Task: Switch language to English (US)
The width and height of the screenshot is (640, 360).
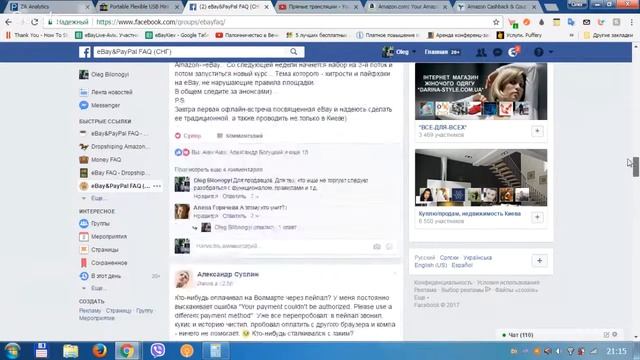Action: tap(431, 265)
